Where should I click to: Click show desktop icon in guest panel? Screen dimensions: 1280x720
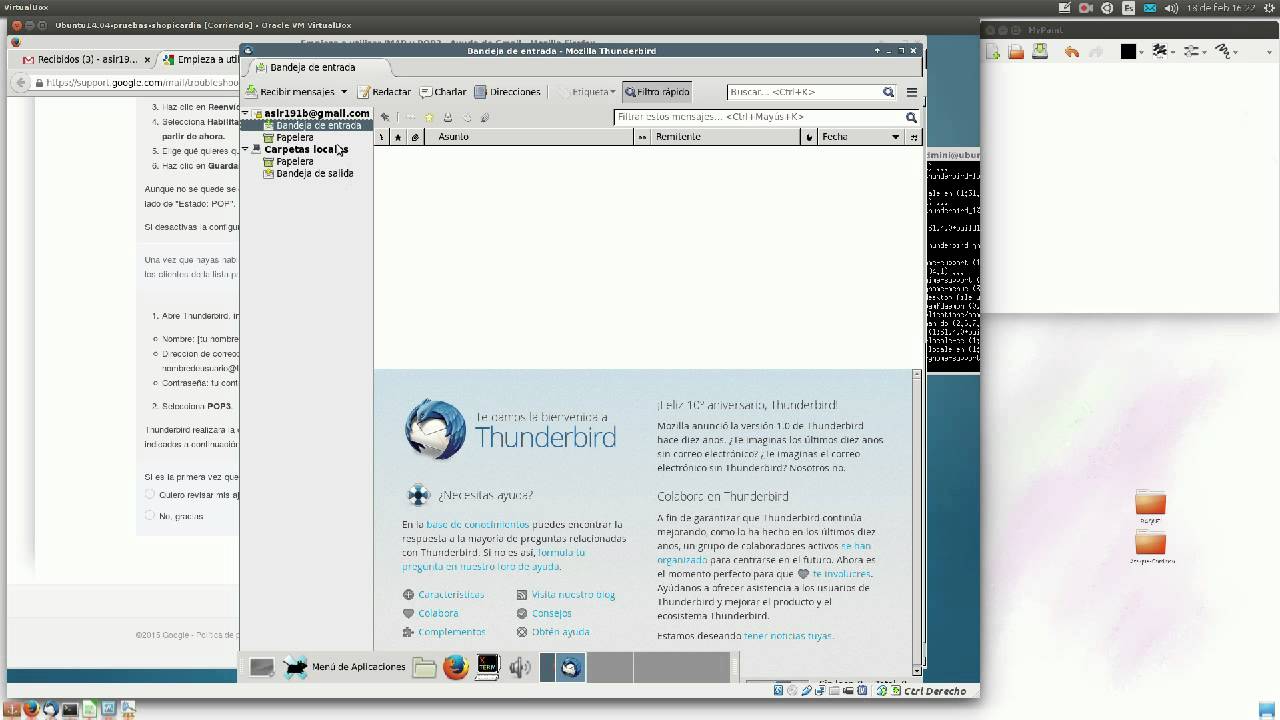(261, 667)
